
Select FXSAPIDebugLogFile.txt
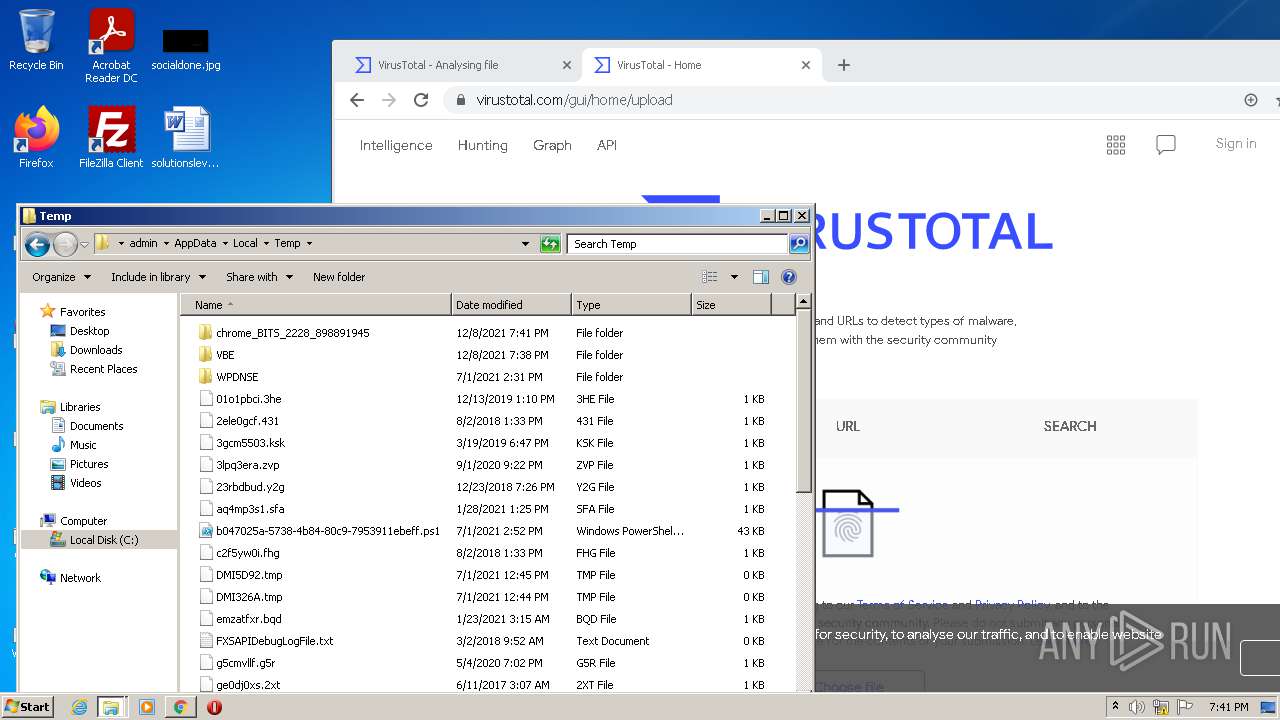pos(274,641)
